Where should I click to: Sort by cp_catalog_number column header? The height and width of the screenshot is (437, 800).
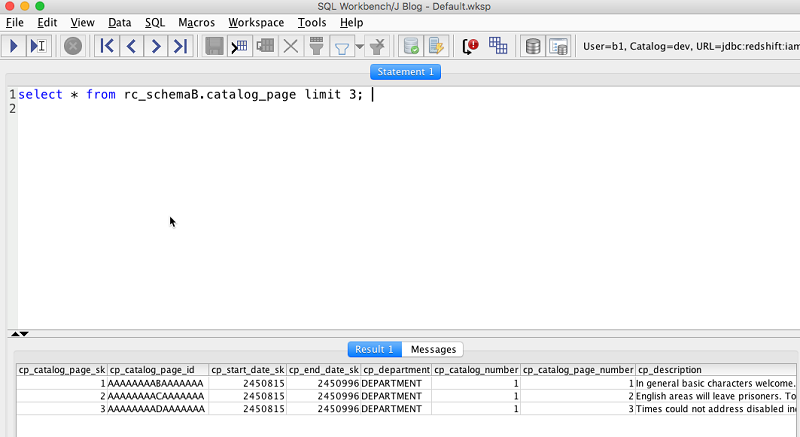[476, 370]
